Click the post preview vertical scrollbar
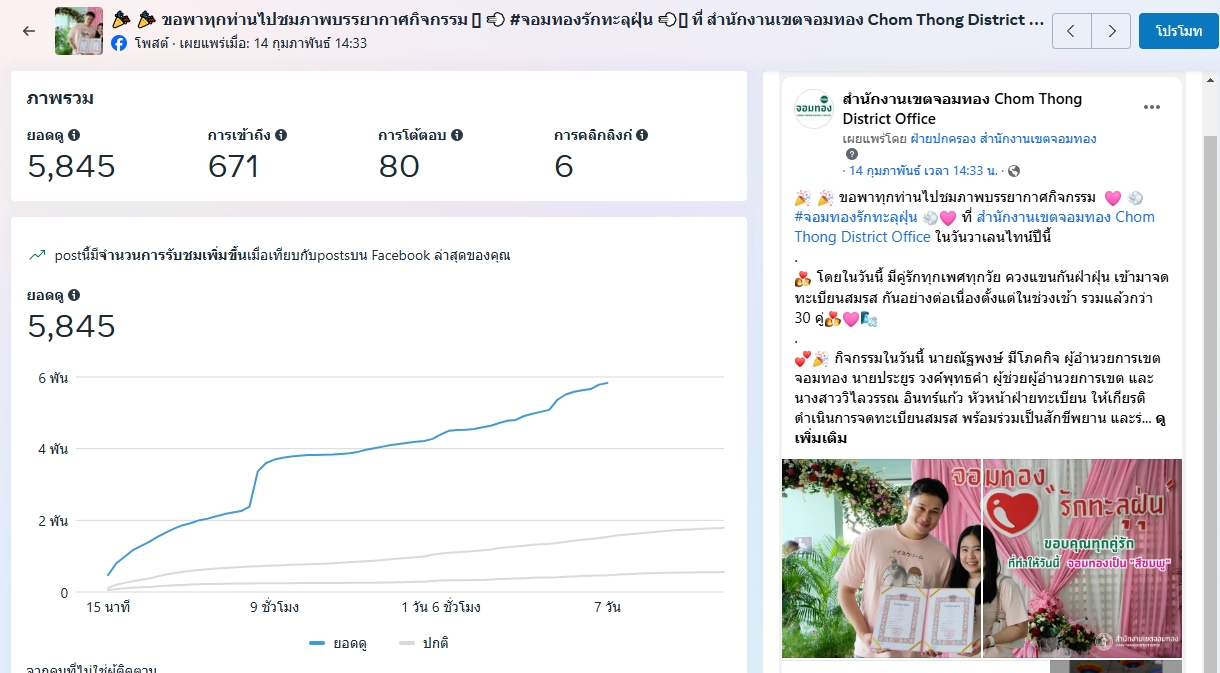Screen dimensions: 1220x673 tap(1209, 400)
